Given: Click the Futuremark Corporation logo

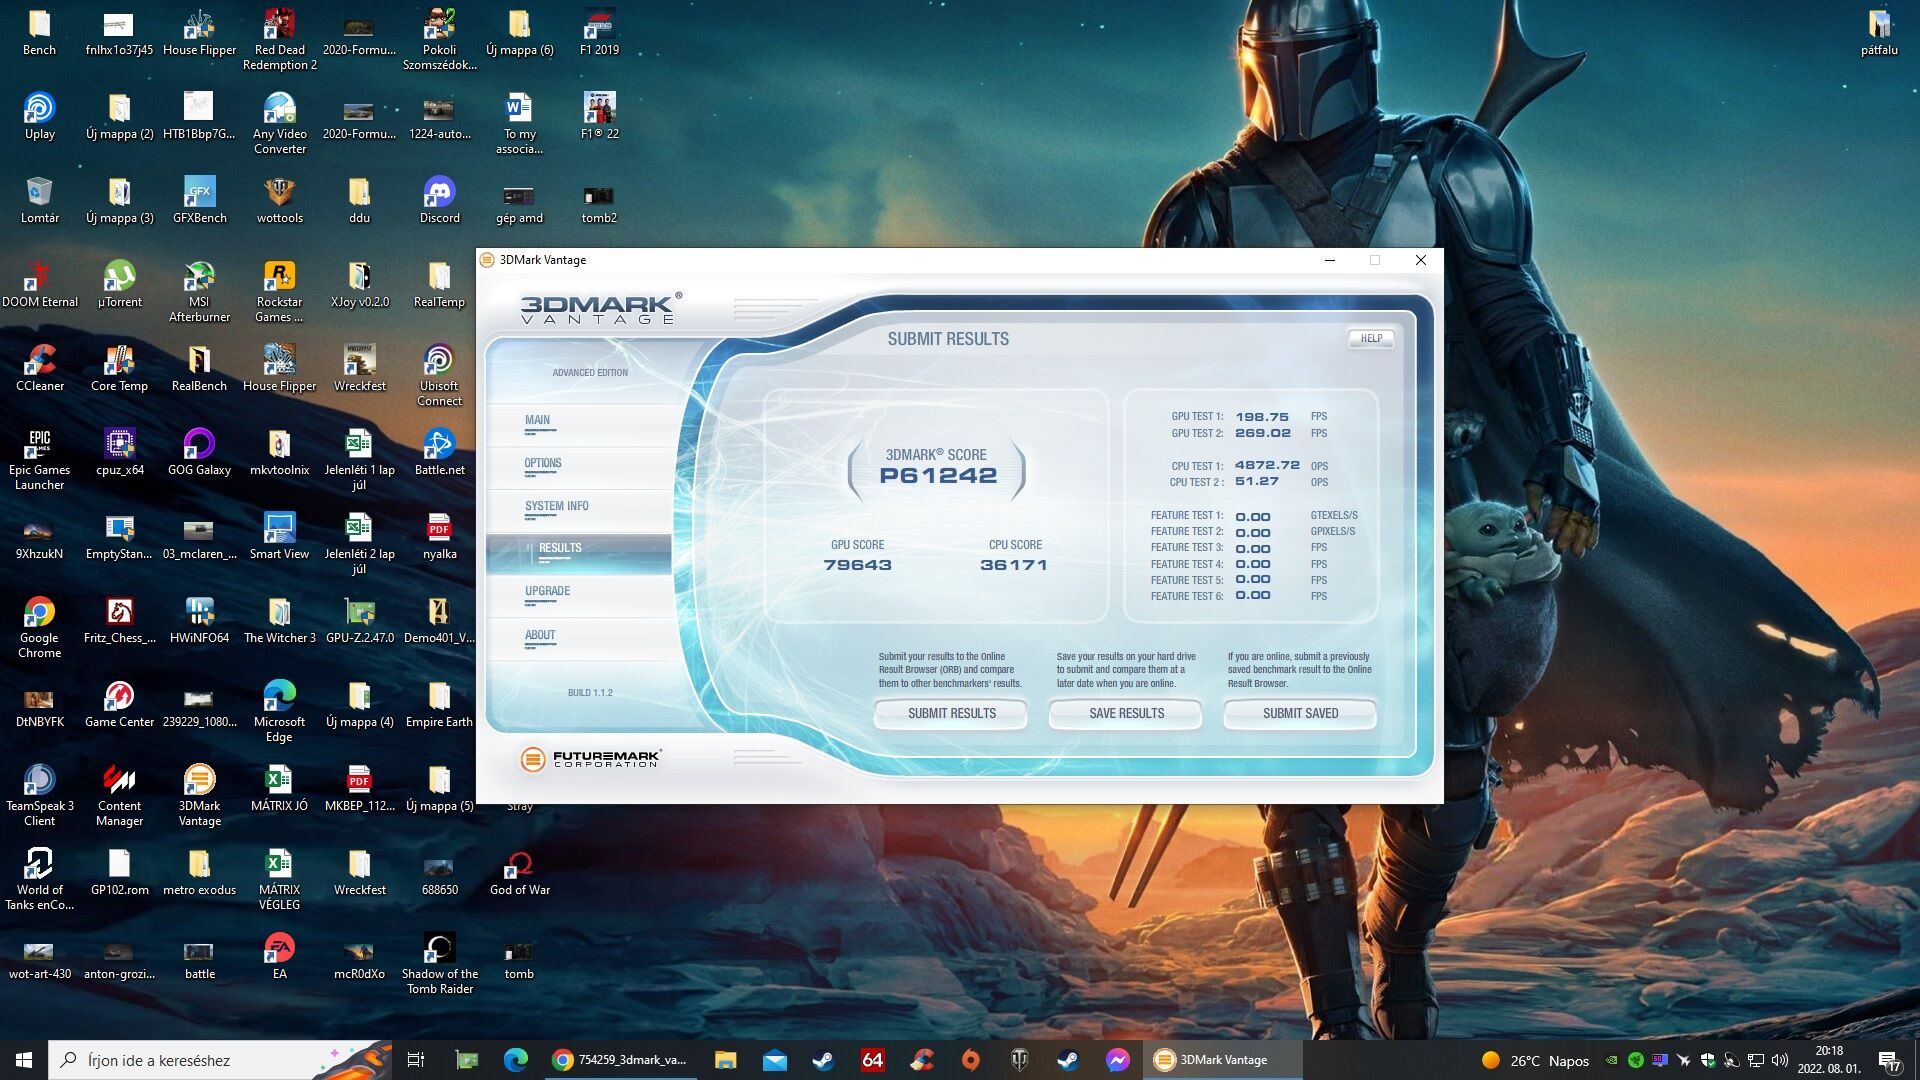Looking at the screenshot, I should coord(591,759).
